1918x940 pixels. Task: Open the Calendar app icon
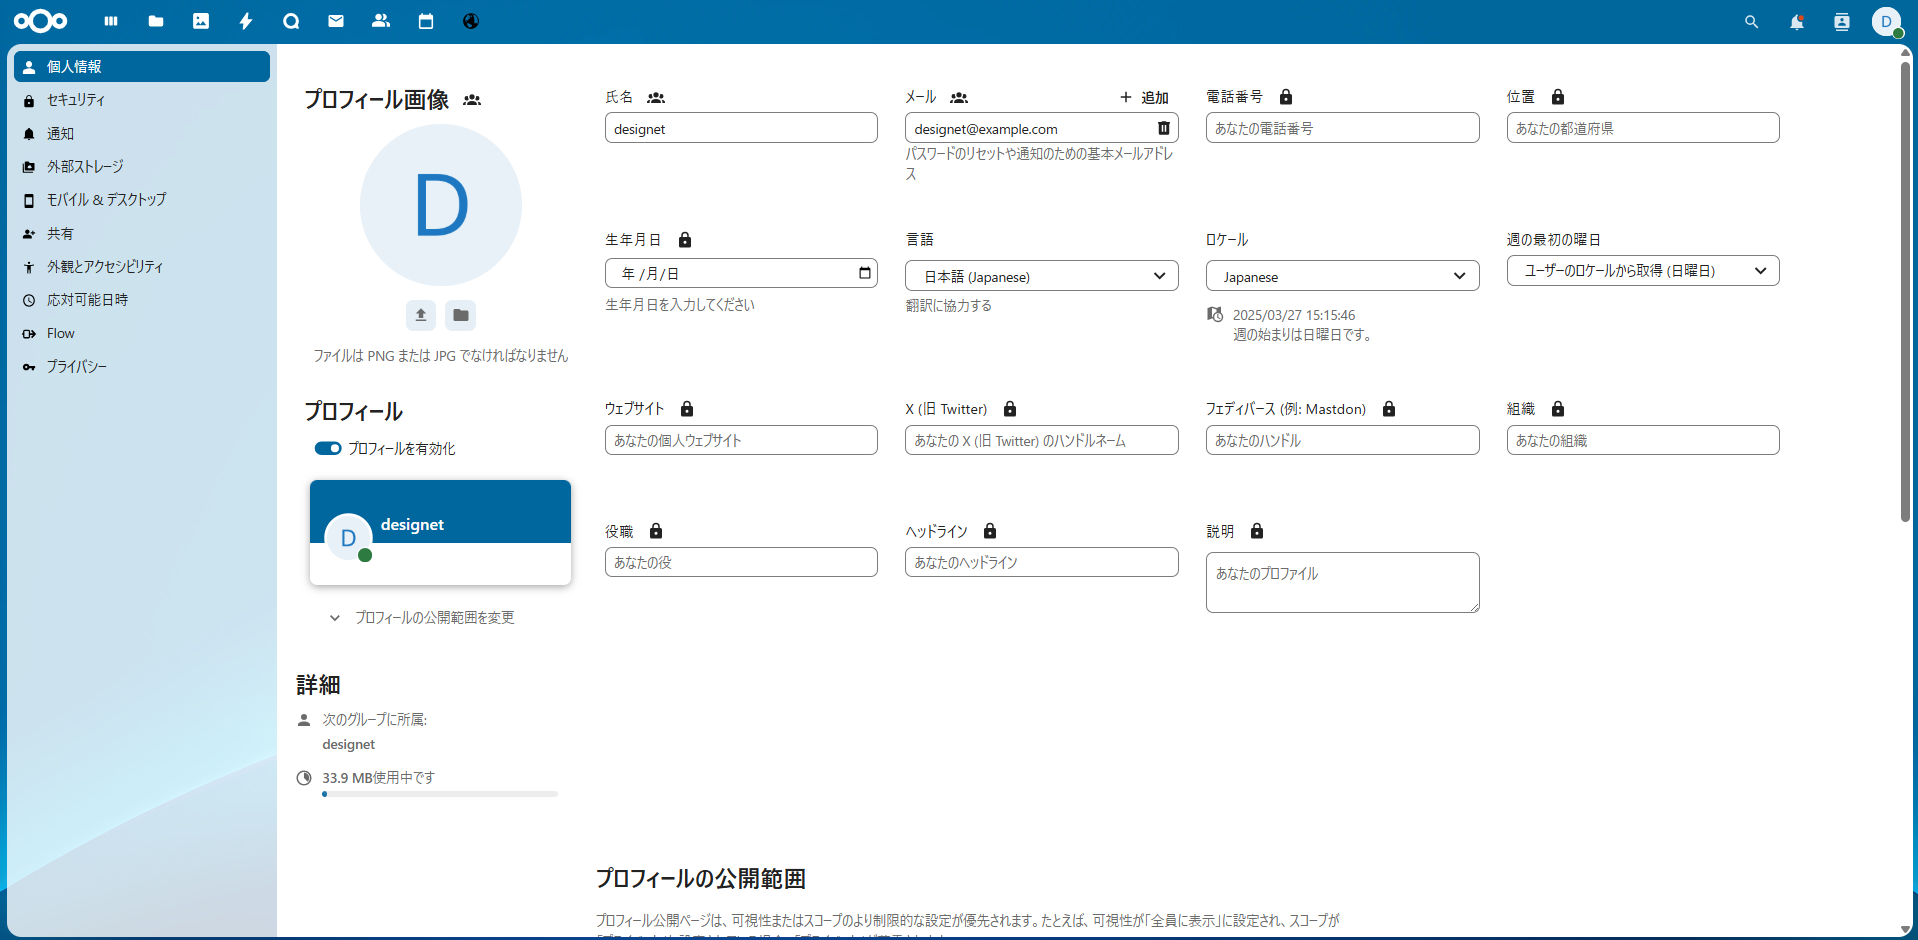pyautogui.click(x=426, y=21)
